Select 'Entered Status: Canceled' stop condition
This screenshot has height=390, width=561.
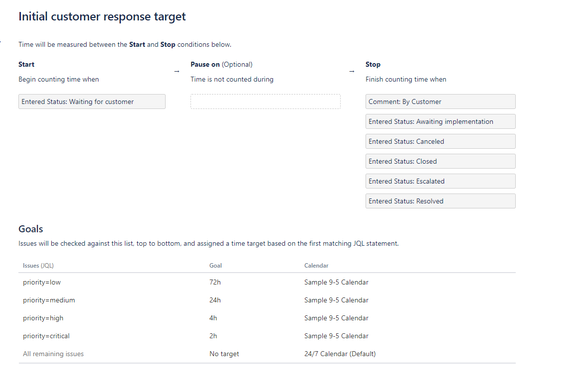(x=440, y=141)
